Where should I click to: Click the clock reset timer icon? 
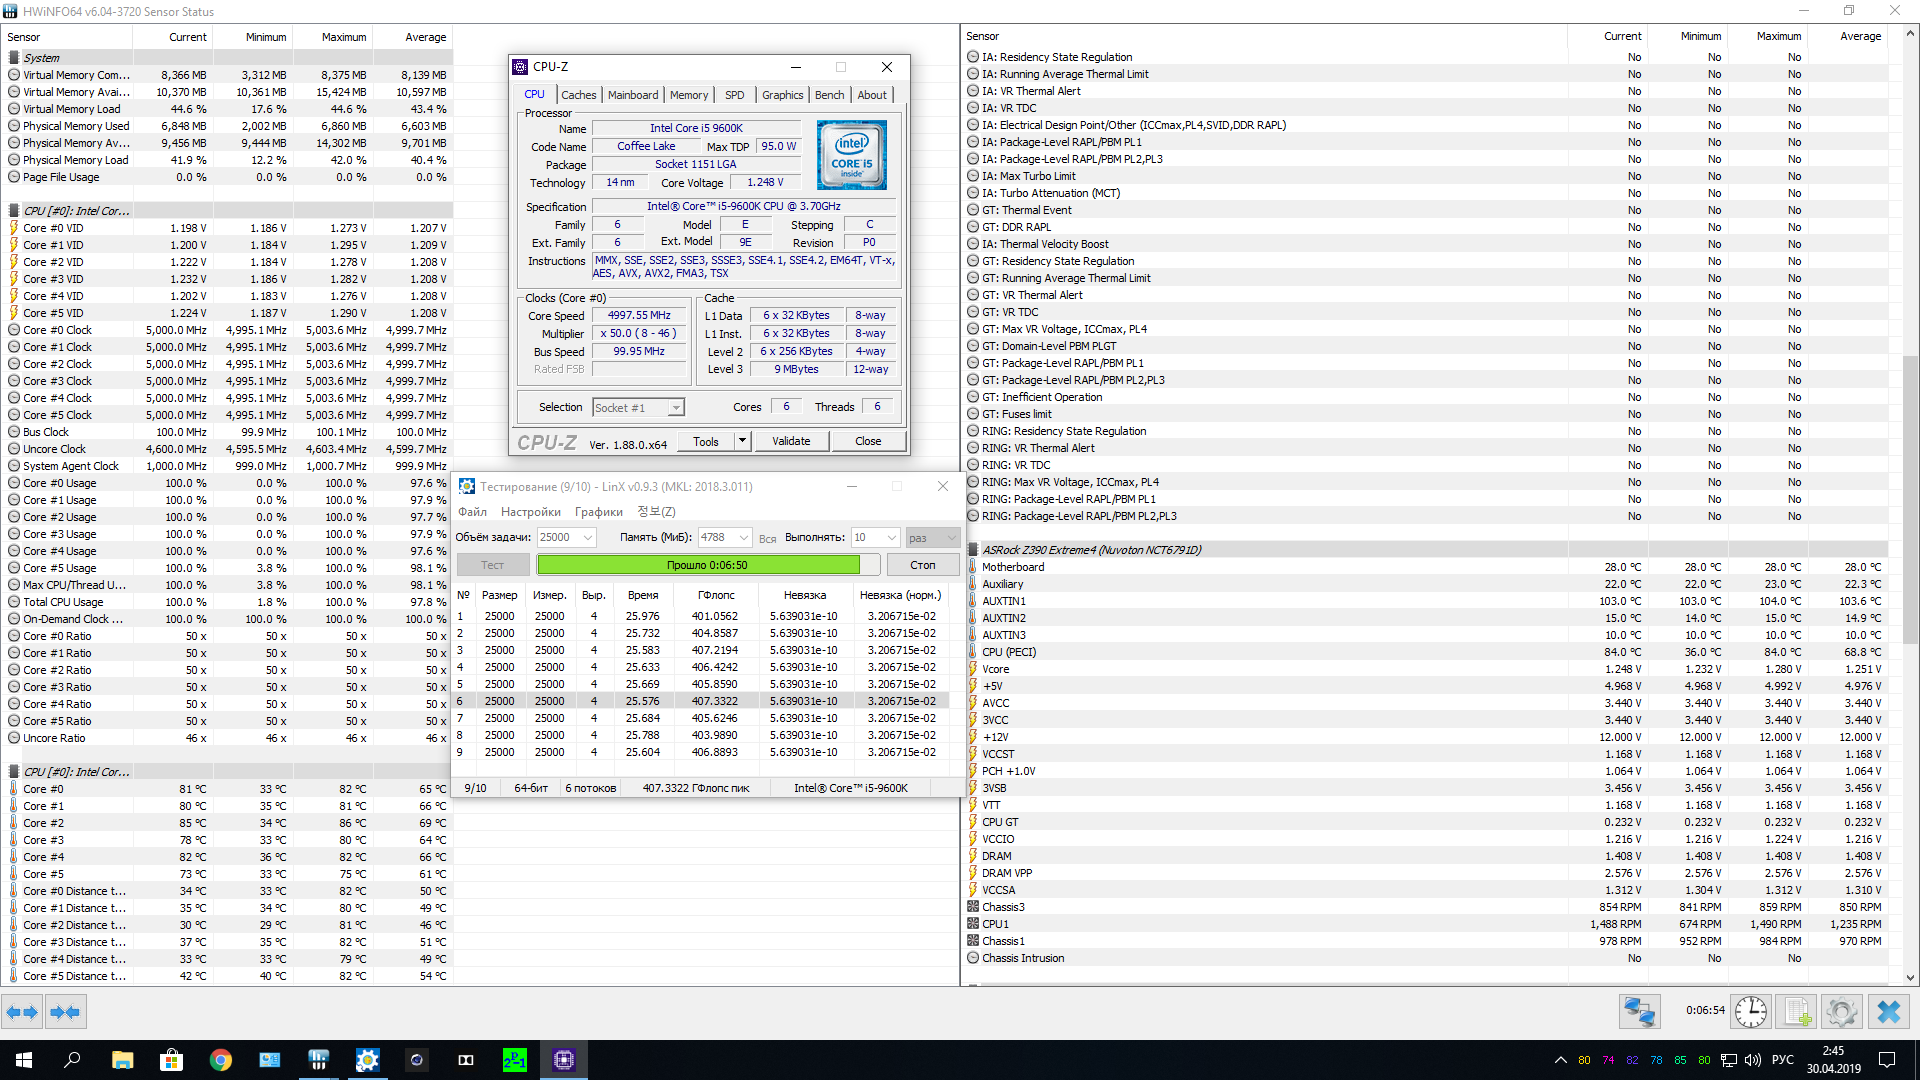click(x=1750, y=1012)
